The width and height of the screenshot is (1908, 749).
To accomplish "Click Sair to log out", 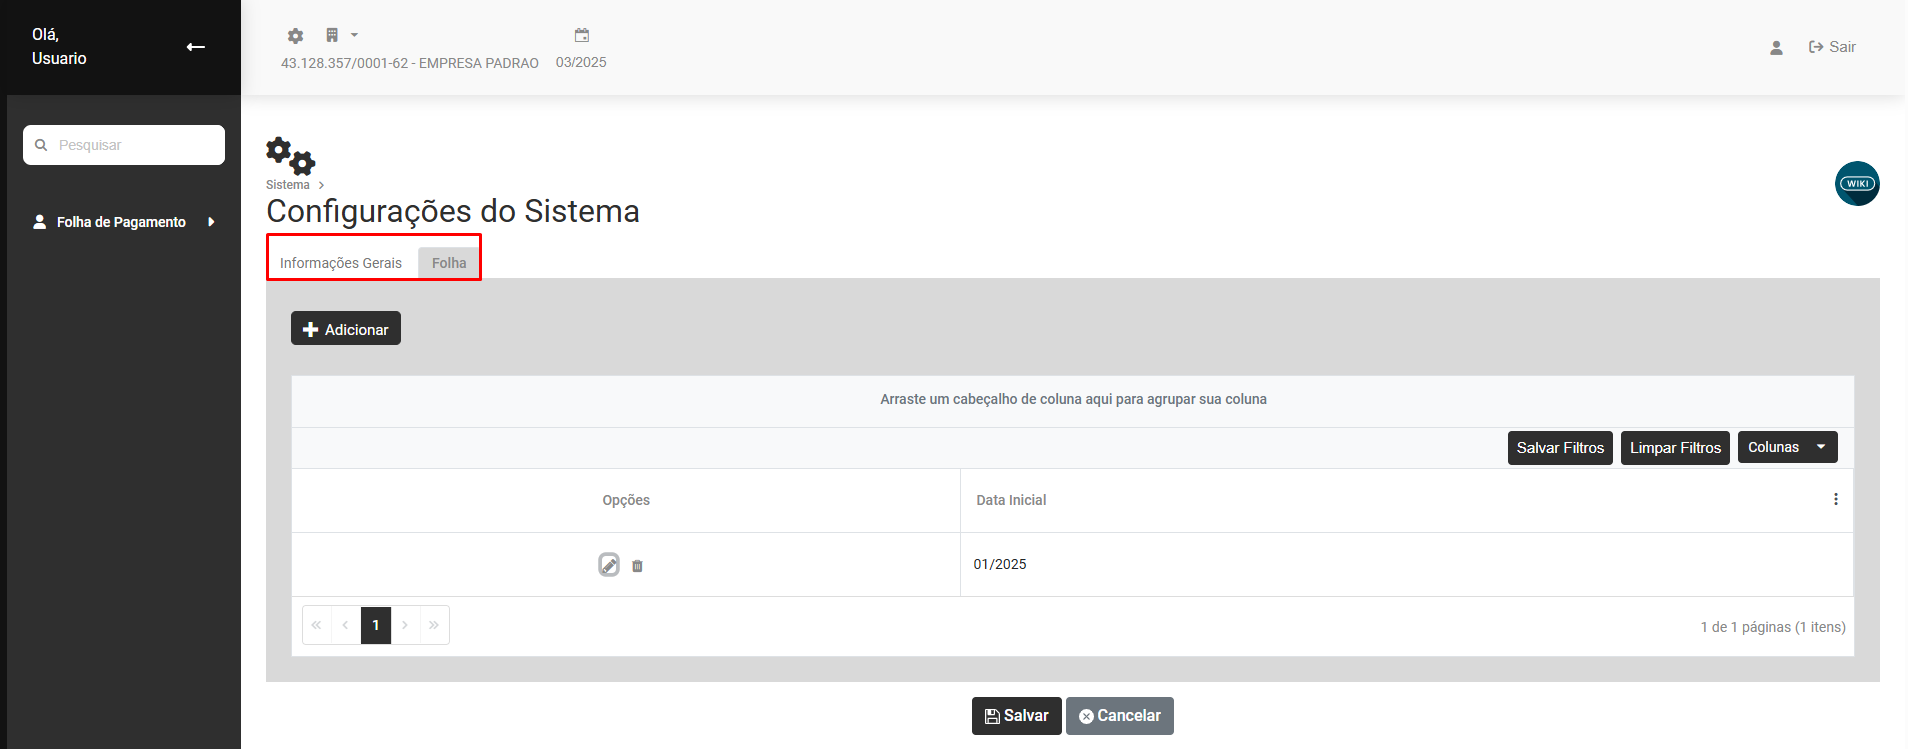I will click(x=1832, y=47).
